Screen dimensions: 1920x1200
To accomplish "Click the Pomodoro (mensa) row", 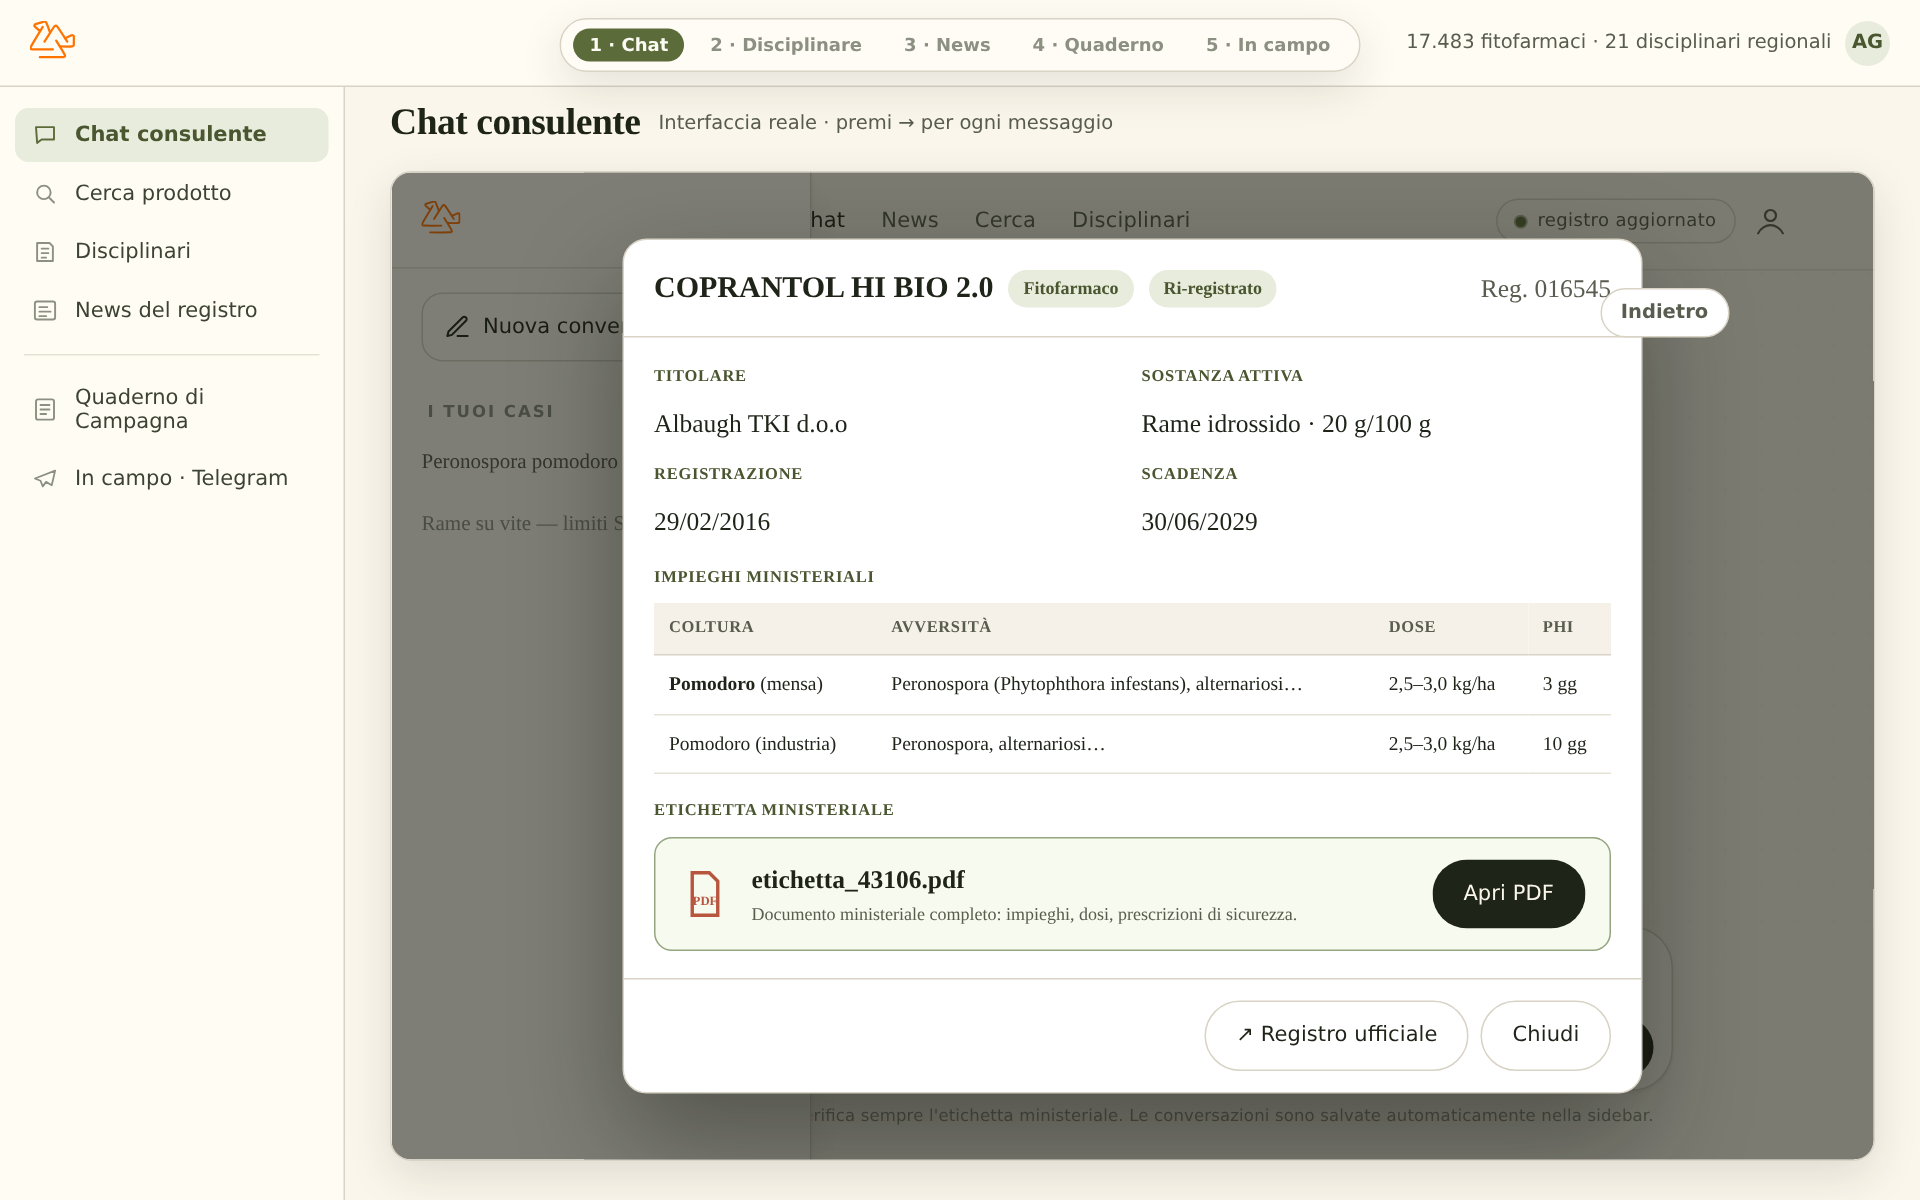I will [1132, 685].
